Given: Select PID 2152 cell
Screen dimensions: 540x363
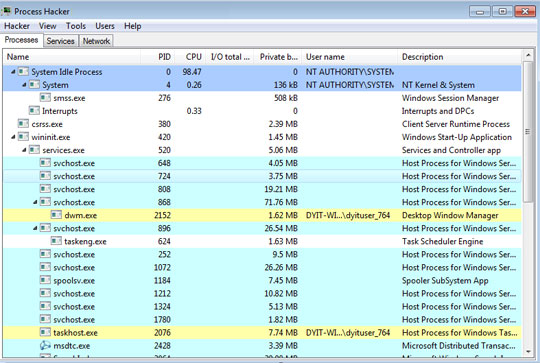Looking at the screenshot, I should click(x=162, y=215).
